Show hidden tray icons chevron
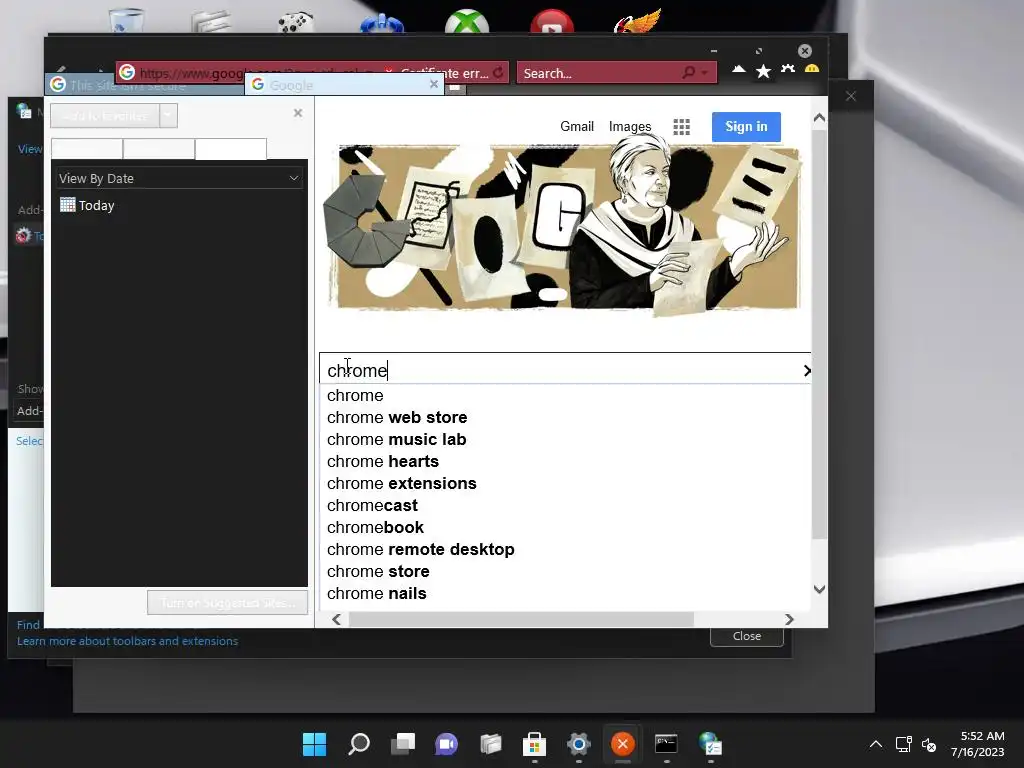This screenshot has height=768, width=1024. pyautogui.click(x=876, y=744)
